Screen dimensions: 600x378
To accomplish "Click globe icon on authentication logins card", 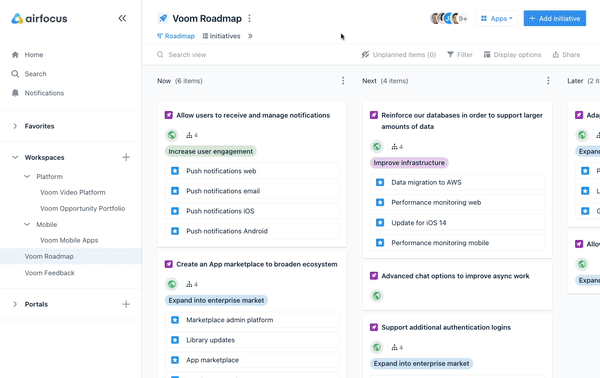I will [x=377, y=347].
